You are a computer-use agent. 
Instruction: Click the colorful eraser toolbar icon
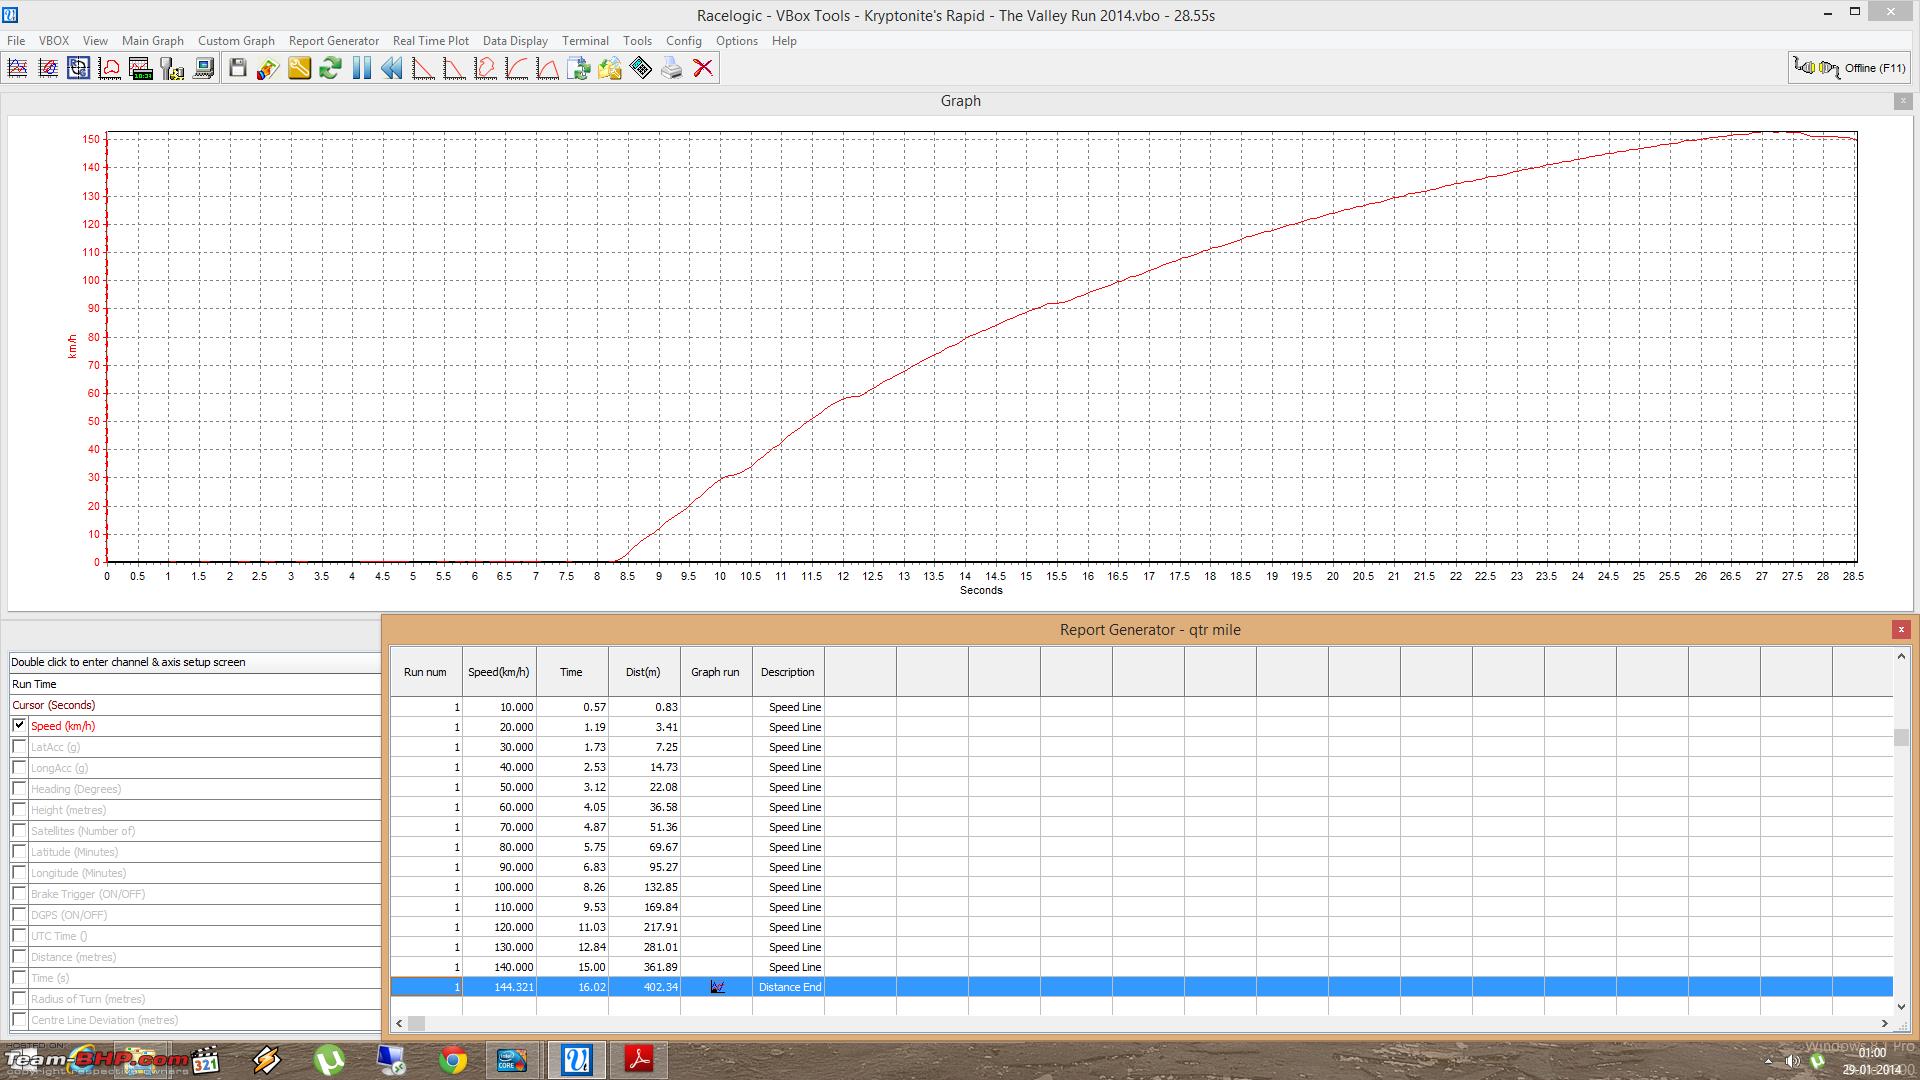click(x=268, y=68)
